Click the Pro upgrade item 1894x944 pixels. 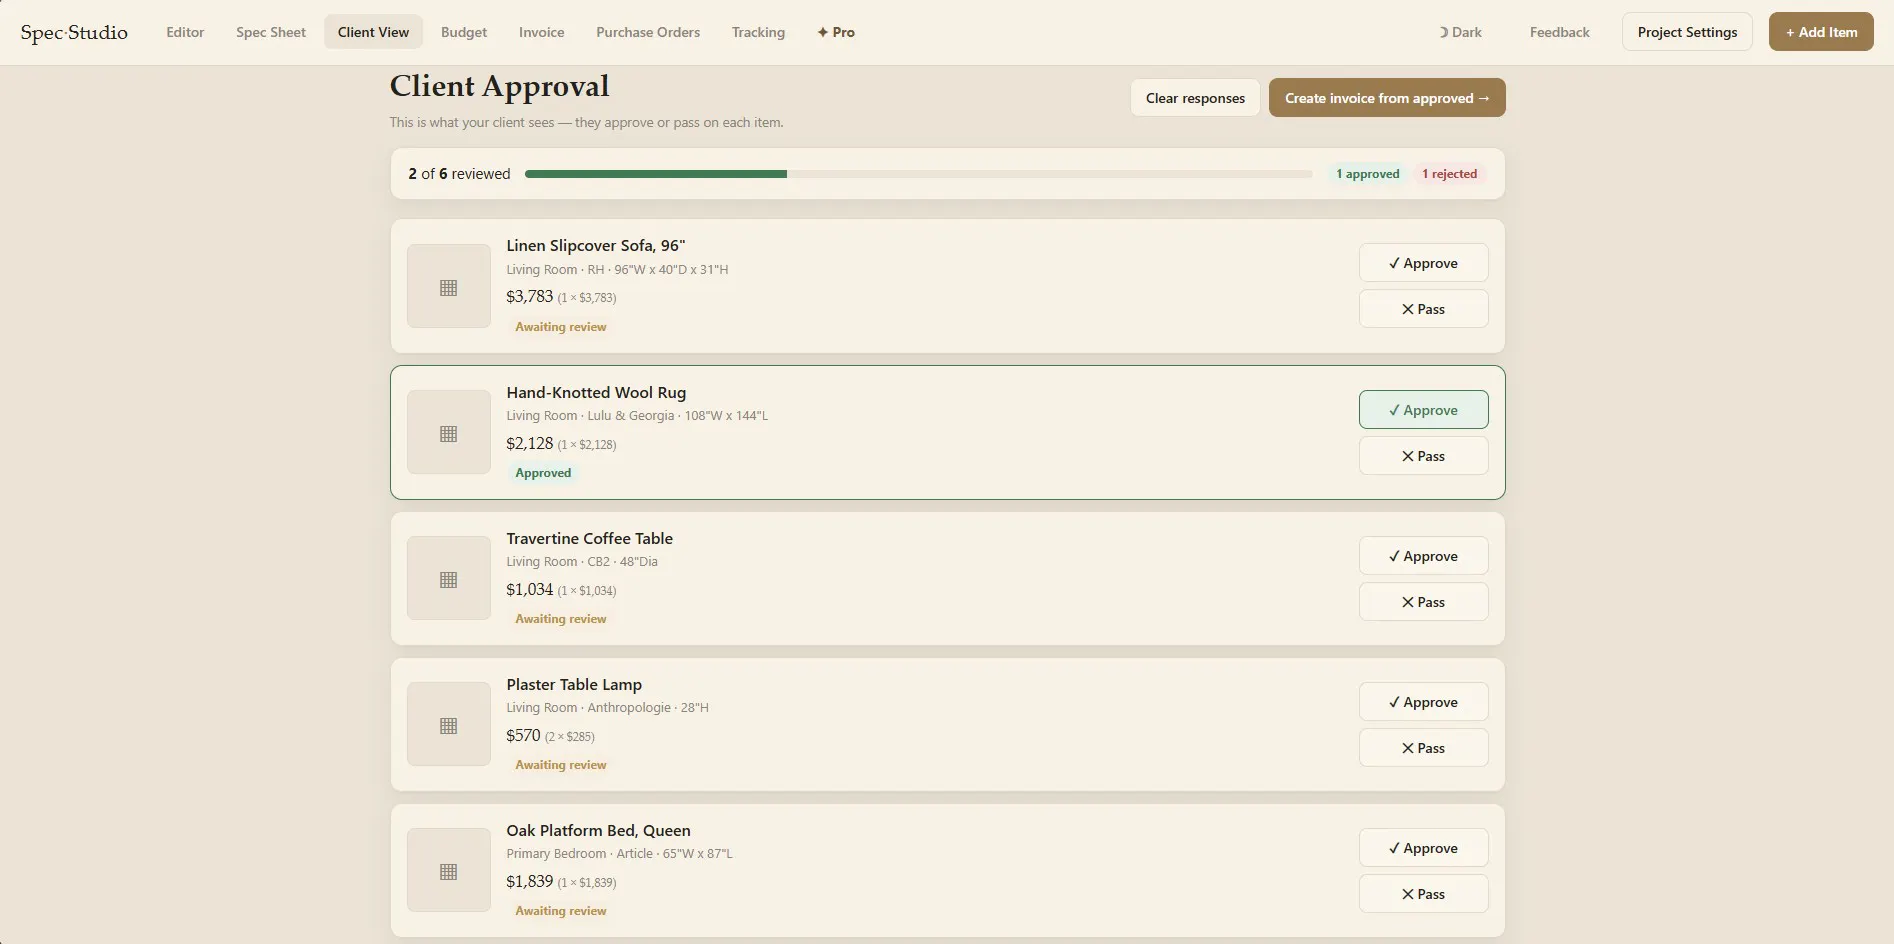(836, 32)
